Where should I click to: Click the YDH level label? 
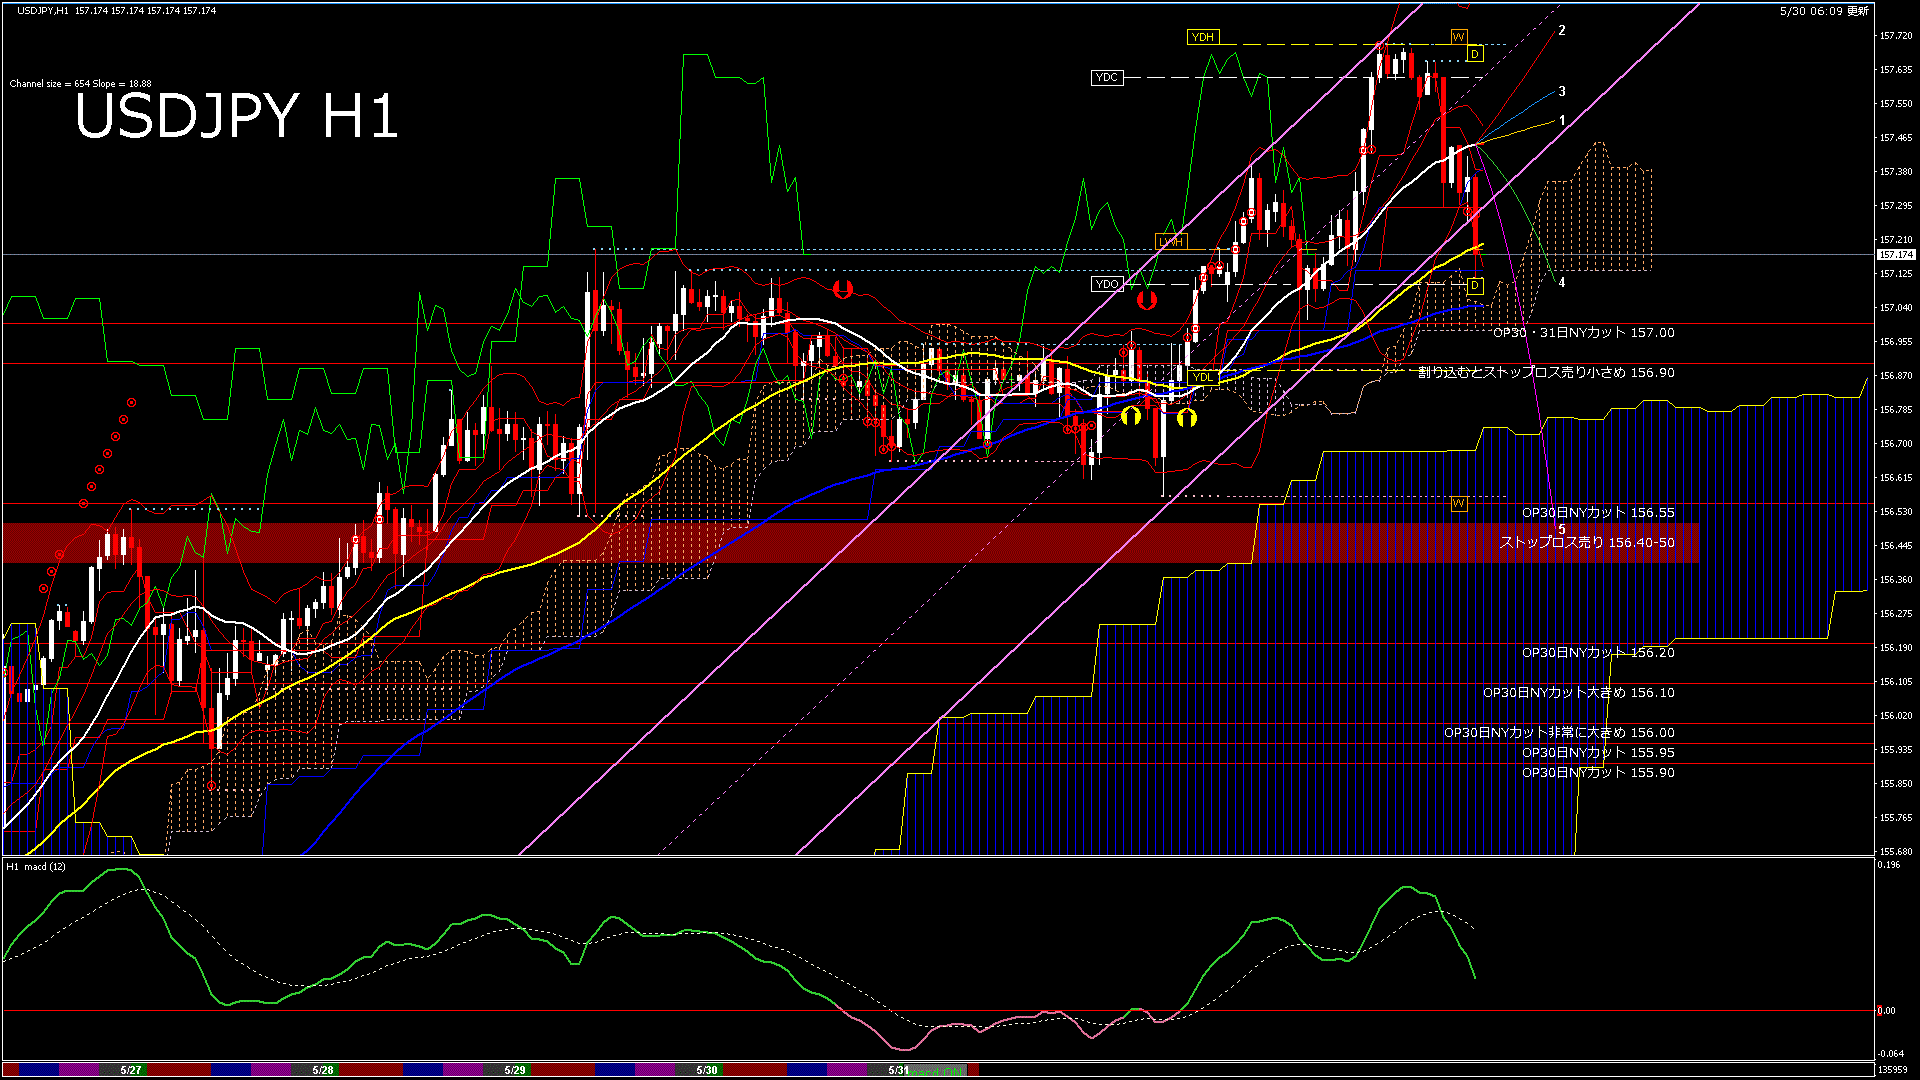(1203, 37)
